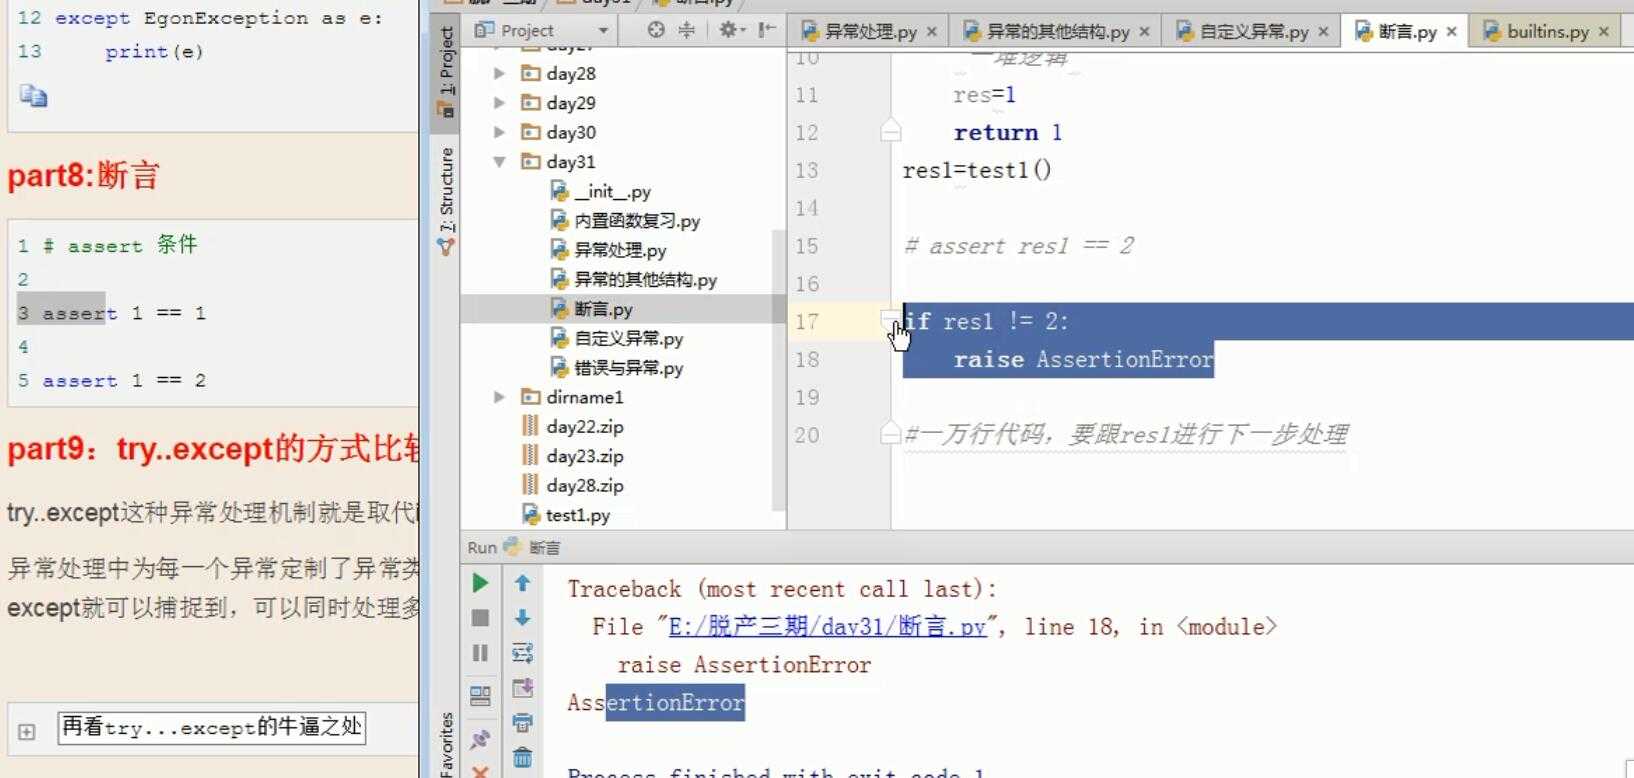The width and height of the screenshot is (1634, 778).
Task: Close the builtins.py tab
Action: click(1604, 32)
